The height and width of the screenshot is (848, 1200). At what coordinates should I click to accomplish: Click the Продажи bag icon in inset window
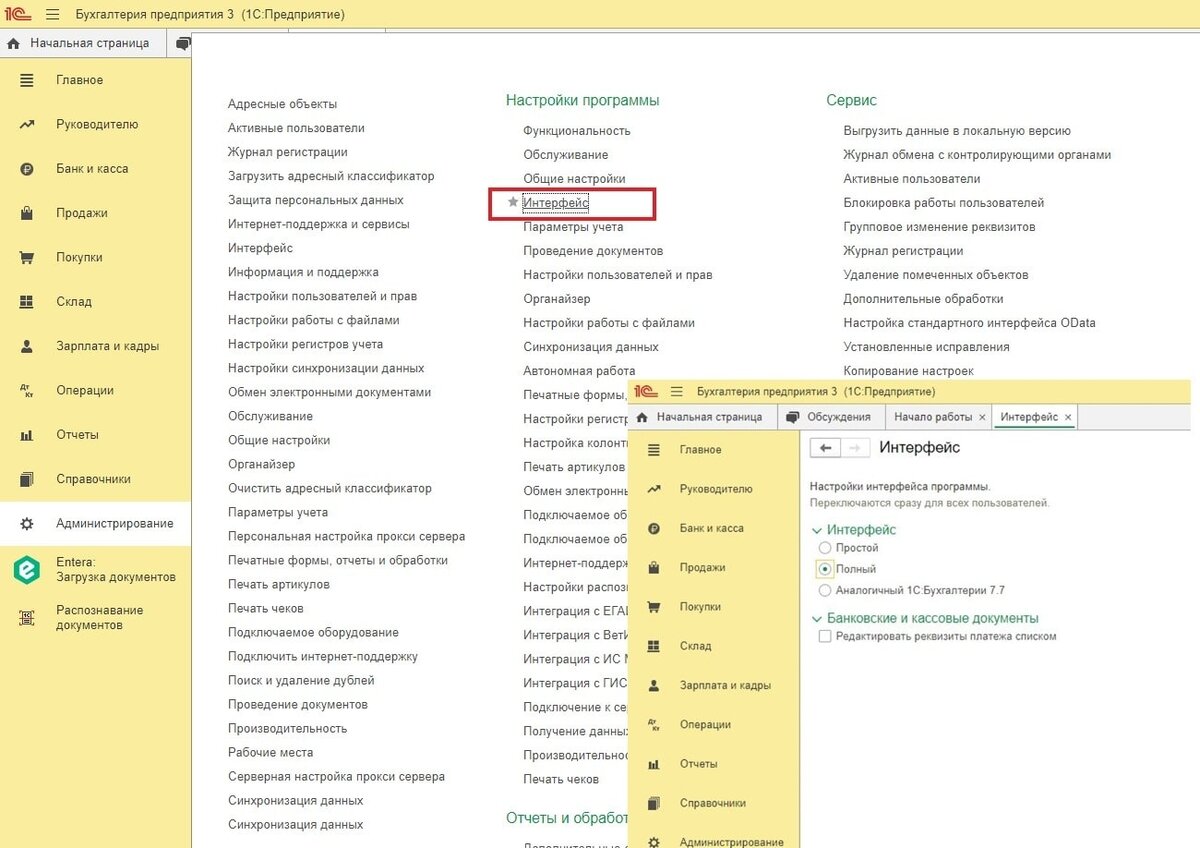pos(654,568)
